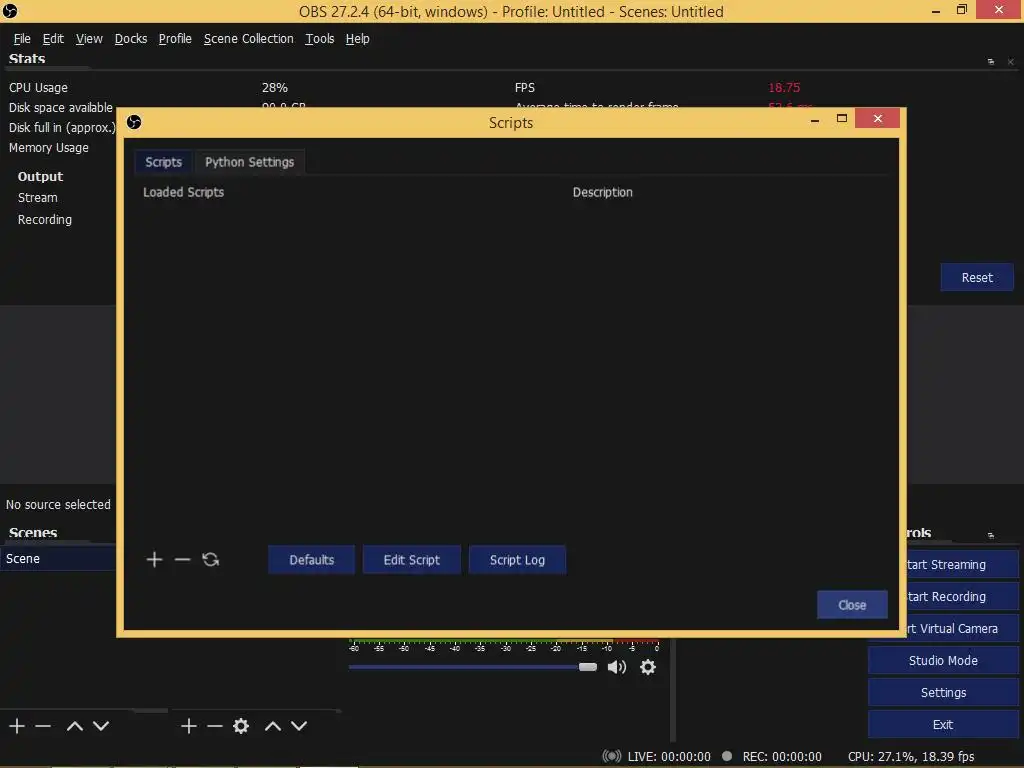
Task: Click the 18.75 FPS value
Action: [784, 88]
